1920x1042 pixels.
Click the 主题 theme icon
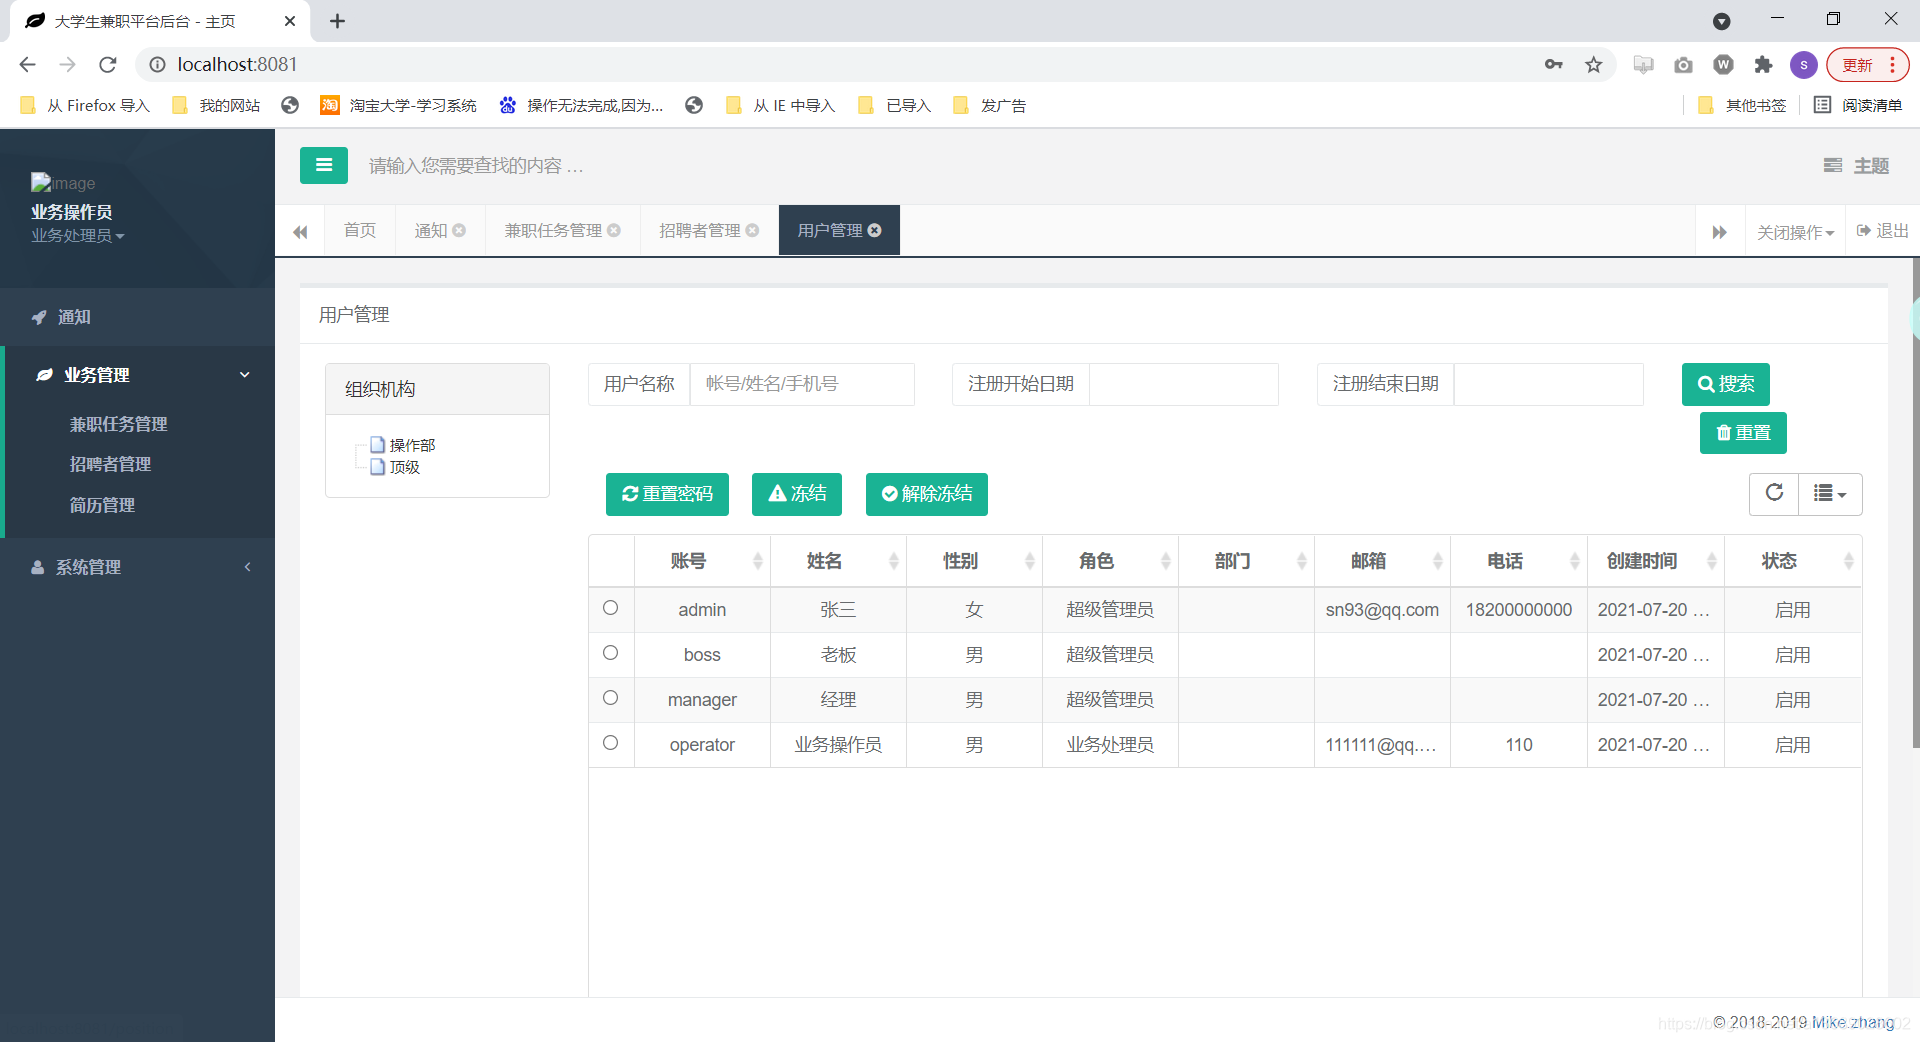click(1833, 165)
